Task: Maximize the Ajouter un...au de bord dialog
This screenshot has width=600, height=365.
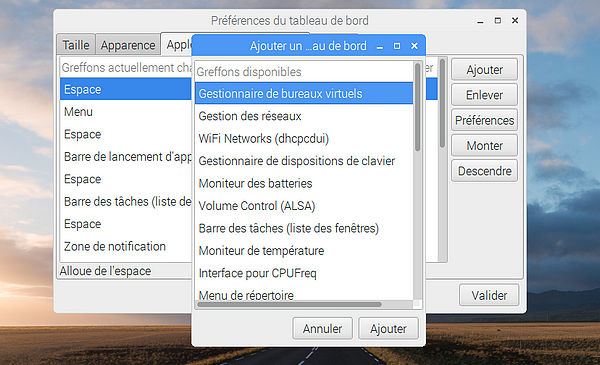Action: 397,46
